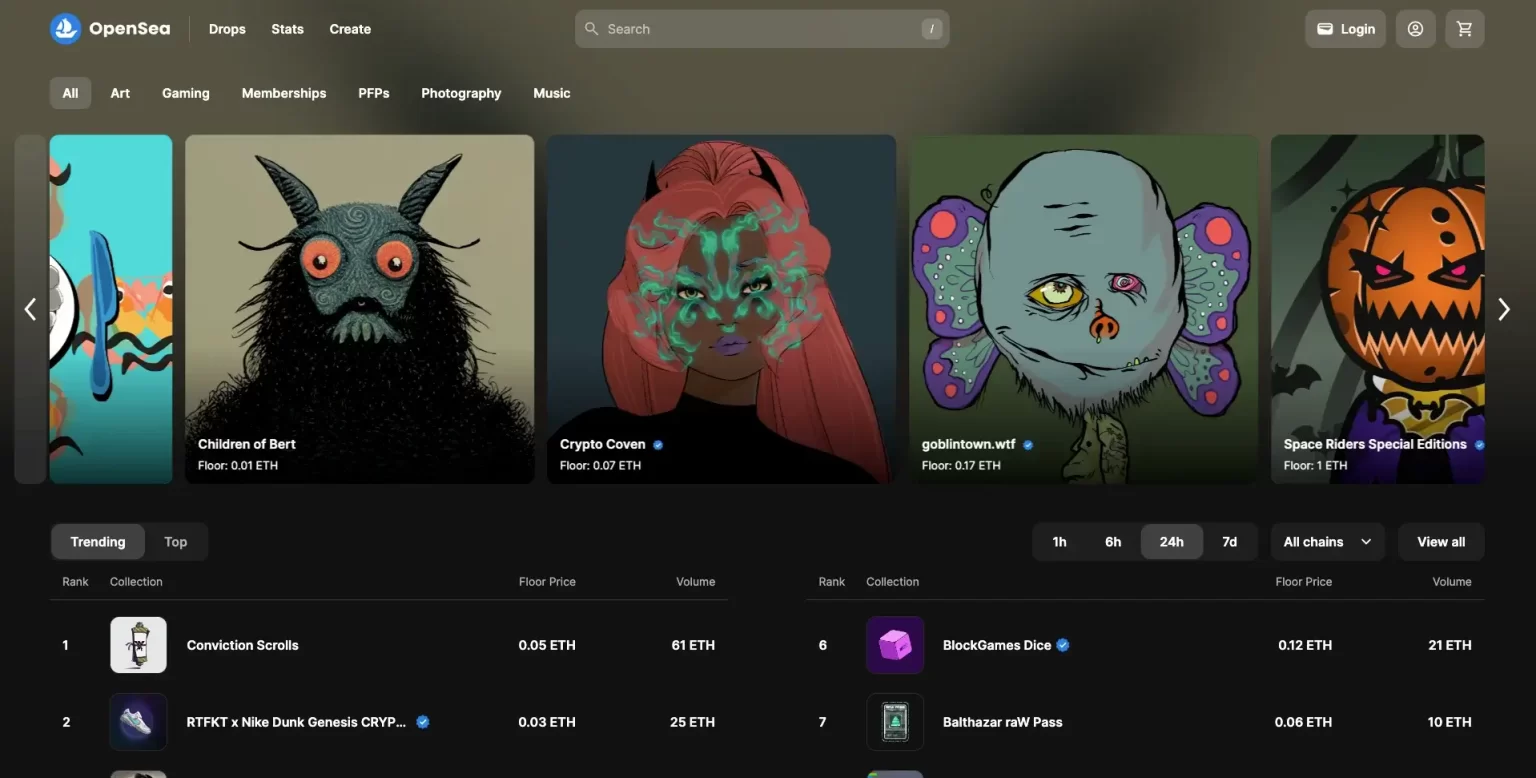This screenshot has height=778, width=1536.
Task: Switch to the Top rankings toggle
Action: pyautogui.click(x=176, y=542)
